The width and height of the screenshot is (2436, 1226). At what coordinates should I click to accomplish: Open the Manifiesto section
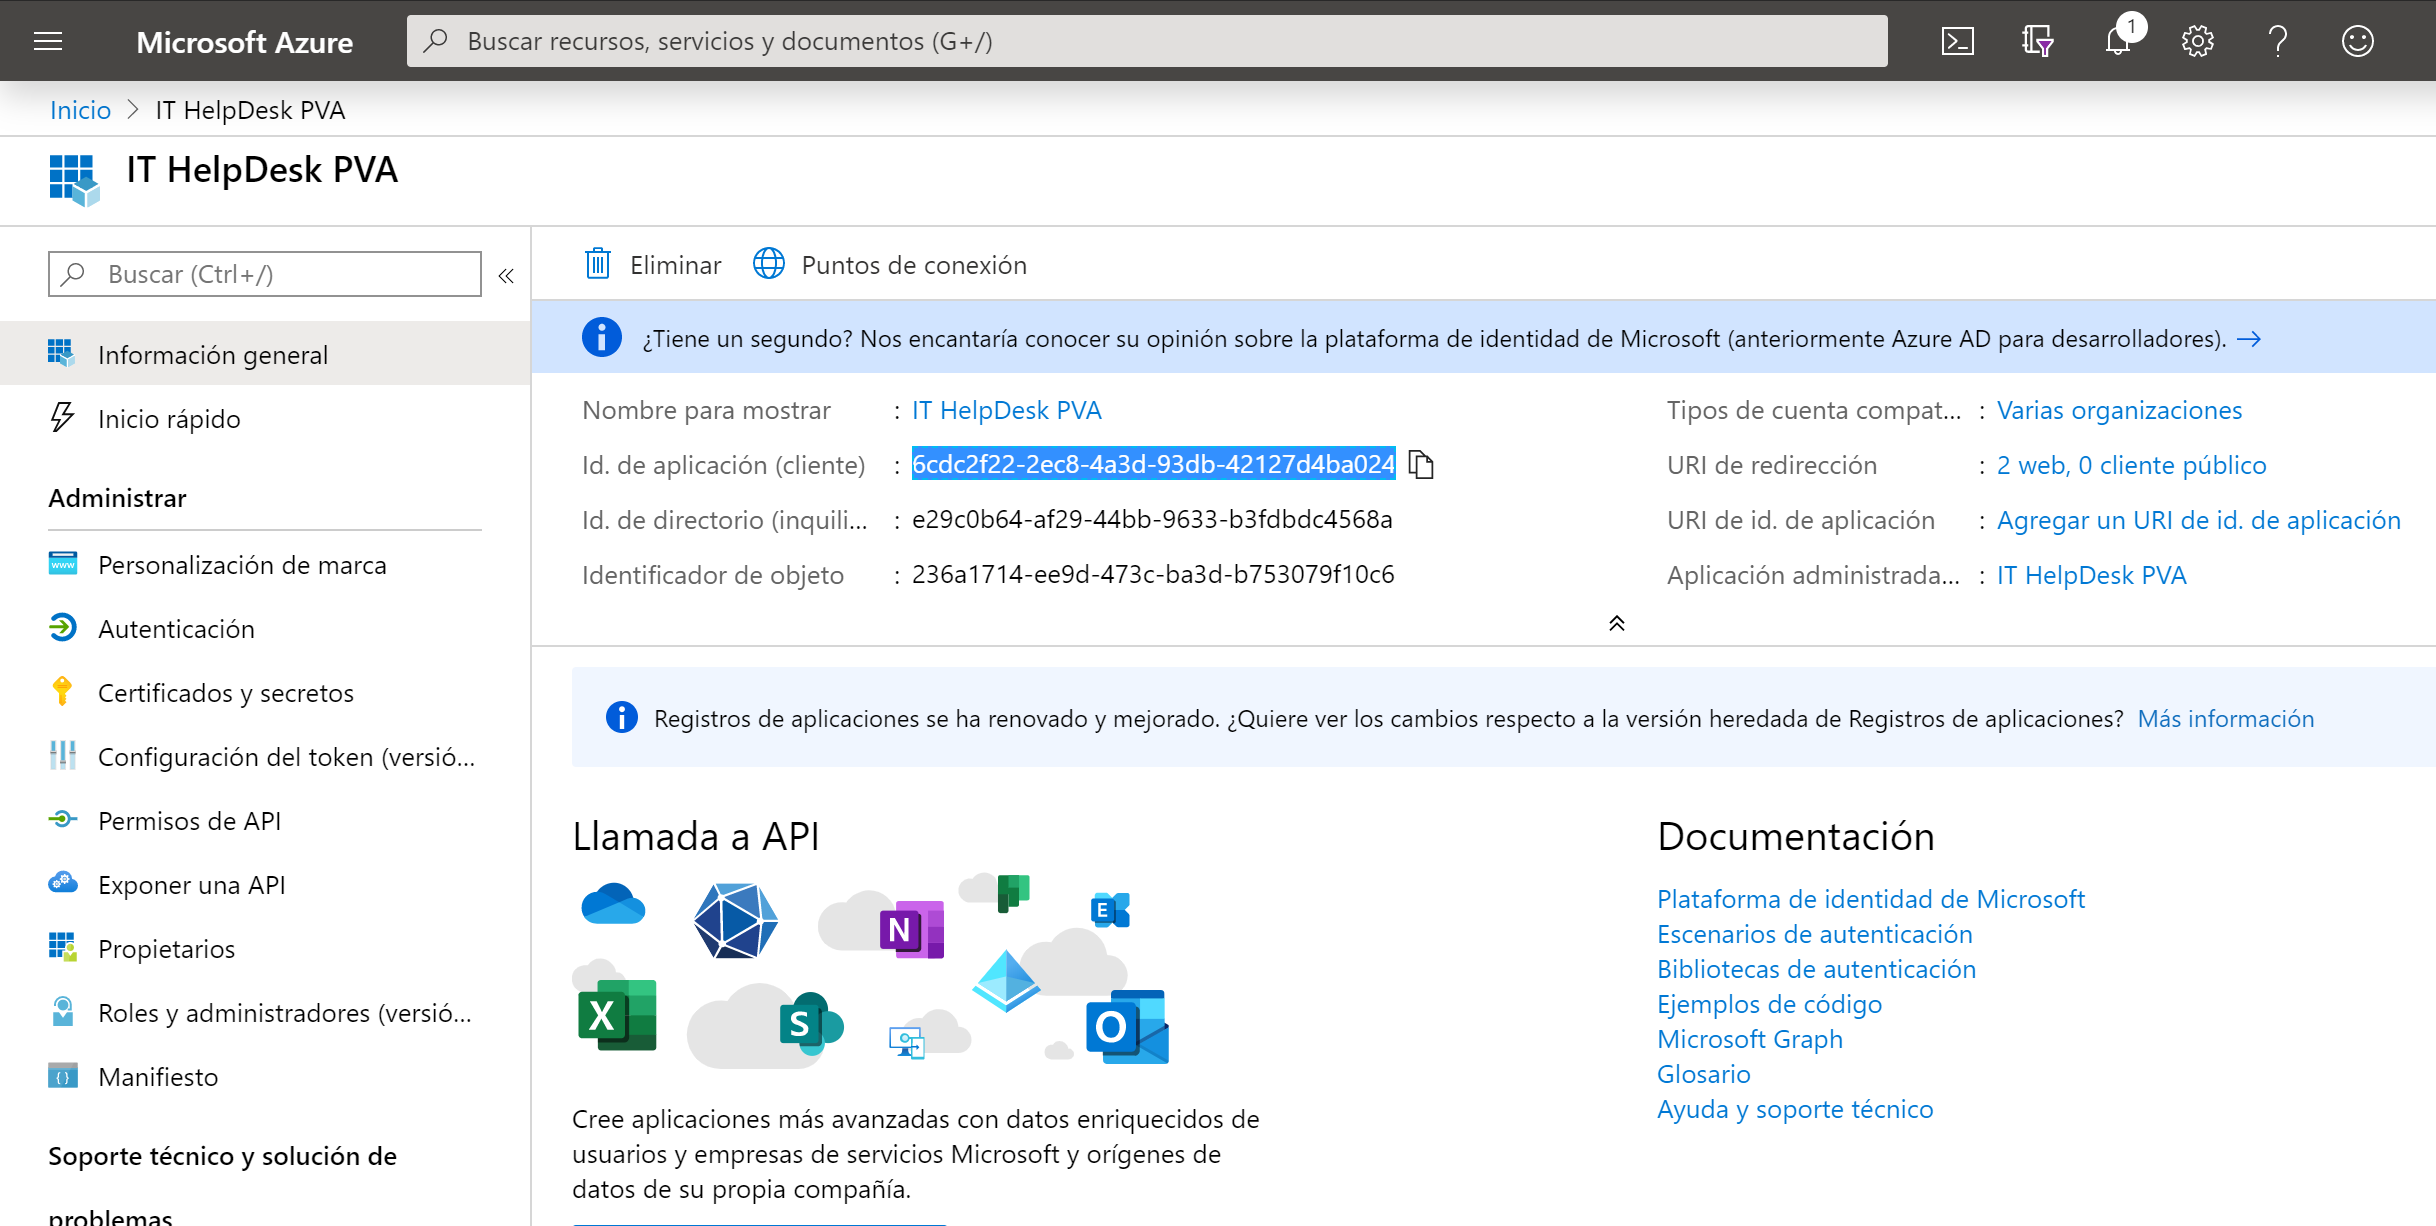point(158,1076)
